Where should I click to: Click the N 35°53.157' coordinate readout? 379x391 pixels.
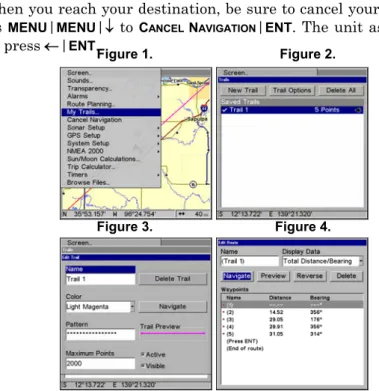click(85, 214)
